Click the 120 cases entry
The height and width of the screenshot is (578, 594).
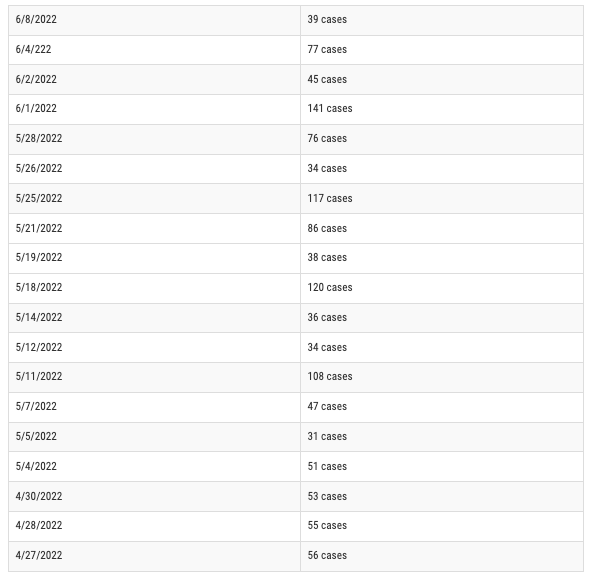[x=442, y=288]
